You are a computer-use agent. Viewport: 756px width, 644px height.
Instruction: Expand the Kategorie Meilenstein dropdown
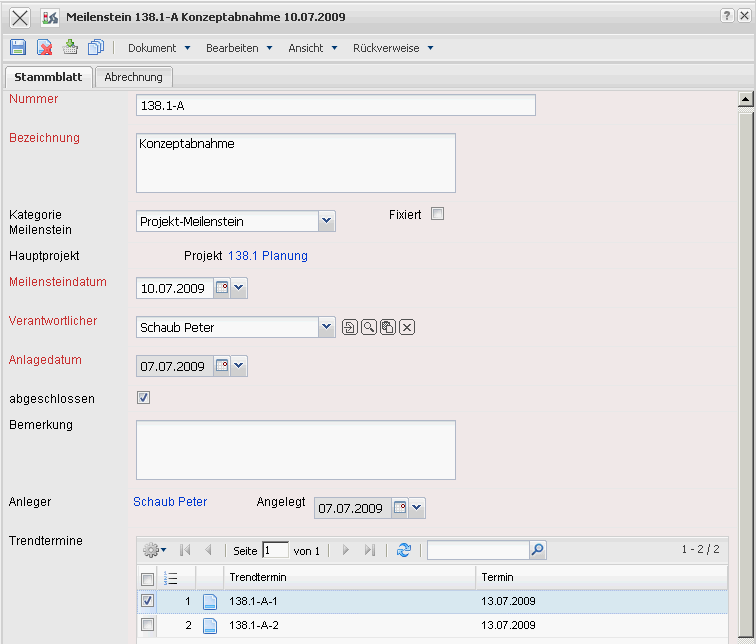[x=326, y=221]
